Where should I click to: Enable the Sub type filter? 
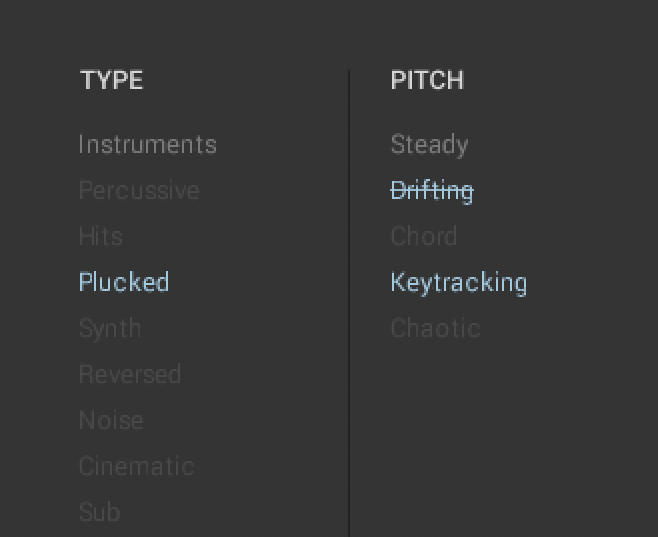point(100,513)
